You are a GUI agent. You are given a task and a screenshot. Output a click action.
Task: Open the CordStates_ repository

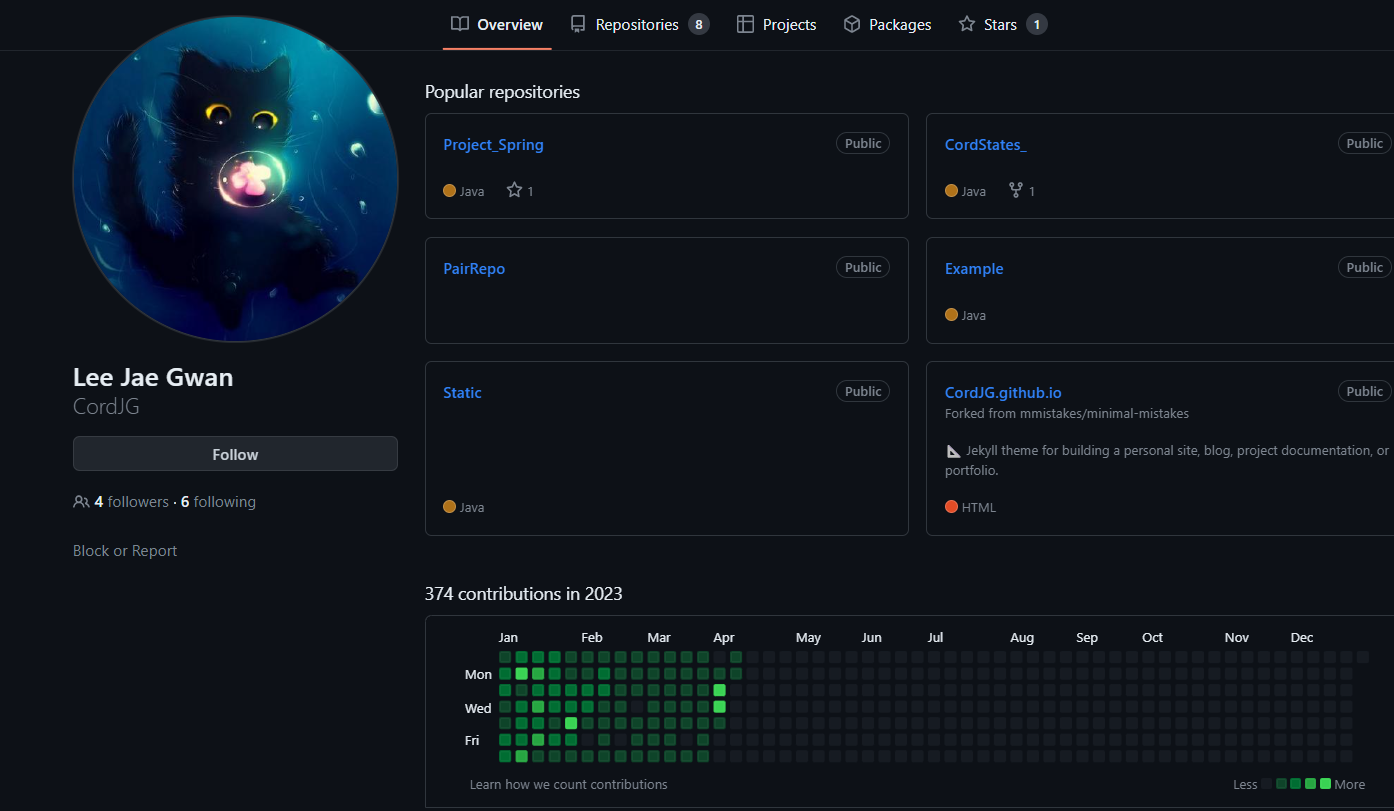pos(986,145)
